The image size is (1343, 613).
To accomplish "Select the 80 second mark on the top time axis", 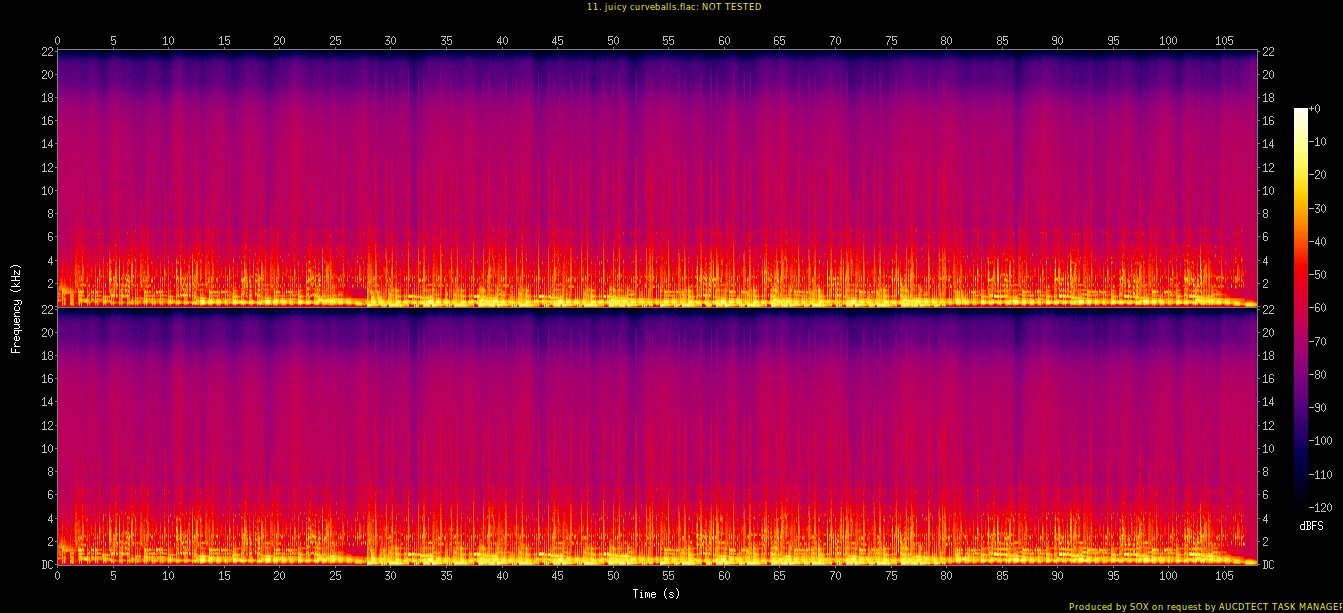I will [946, 41].
